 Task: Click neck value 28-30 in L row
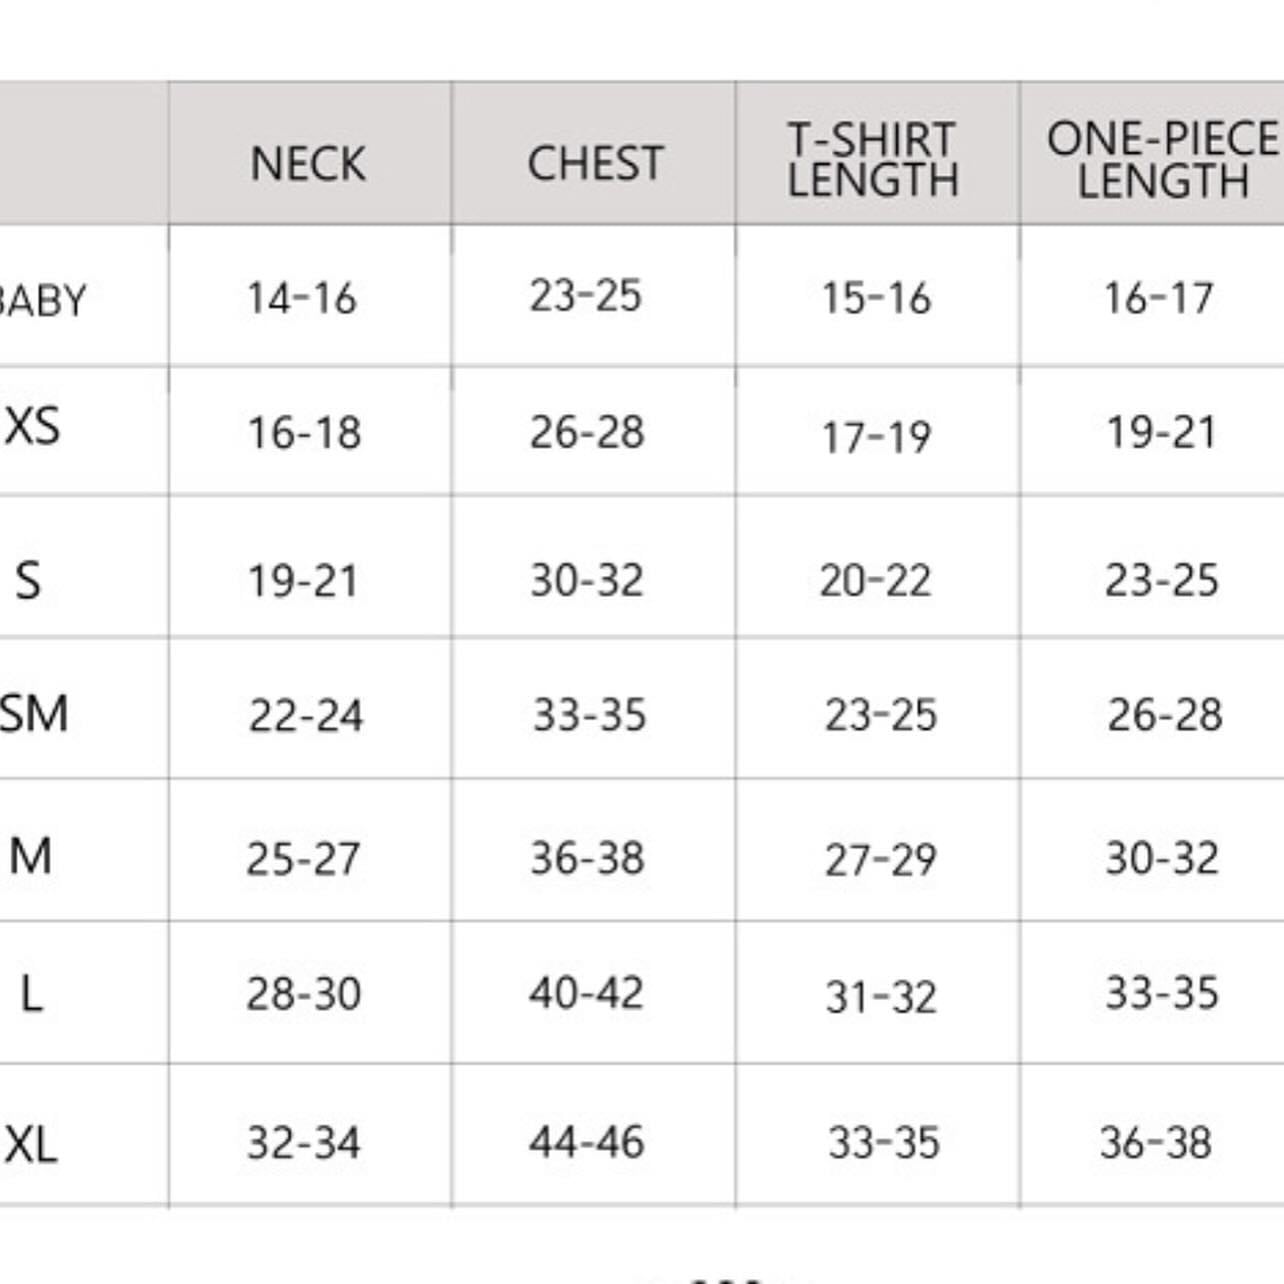pos(304,994)
